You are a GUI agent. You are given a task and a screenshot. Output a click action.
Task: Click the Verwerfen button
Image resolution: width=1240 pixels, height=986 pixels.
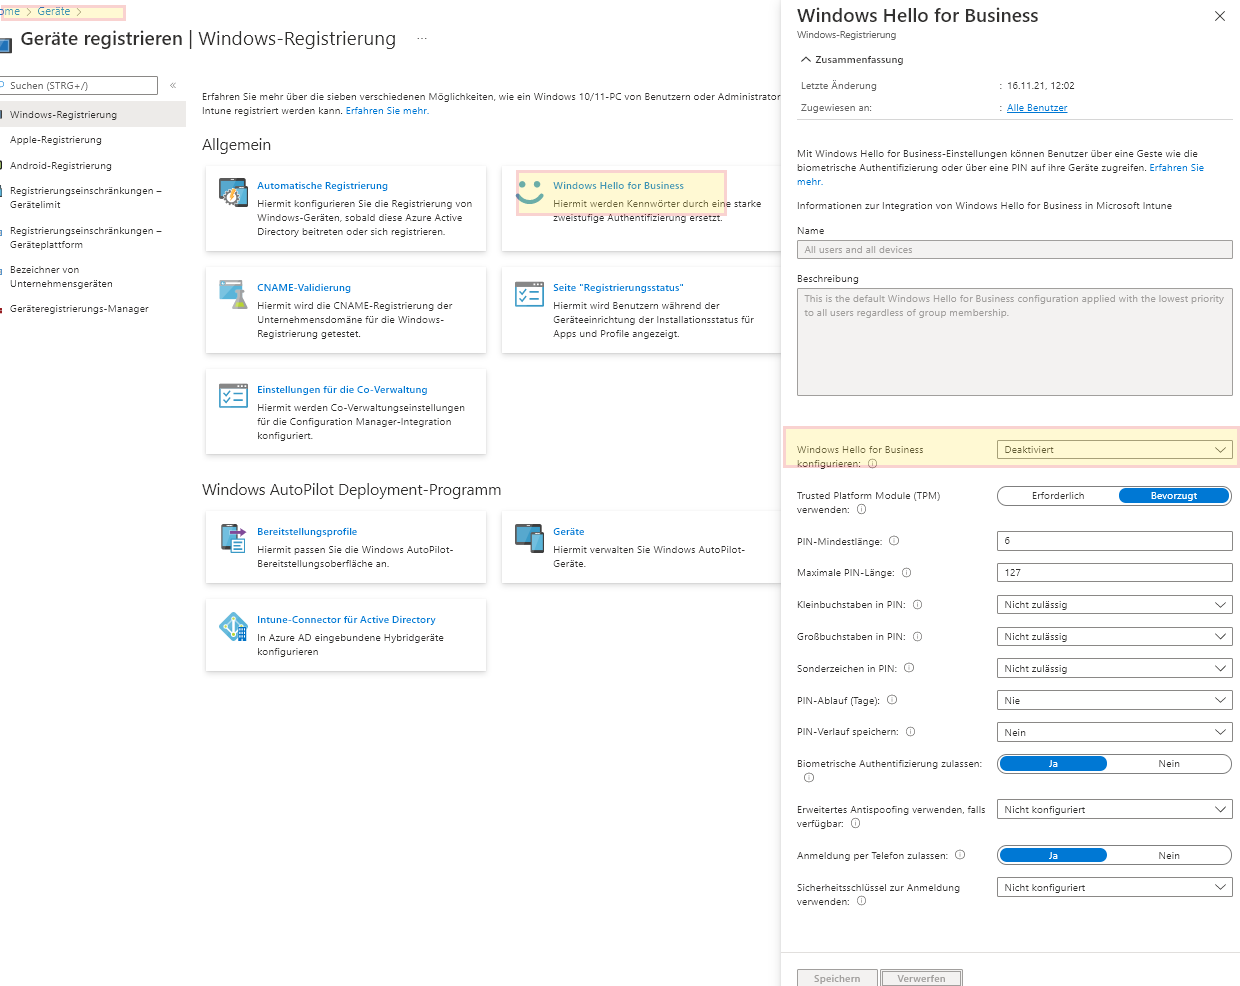[x=921, y=978]
